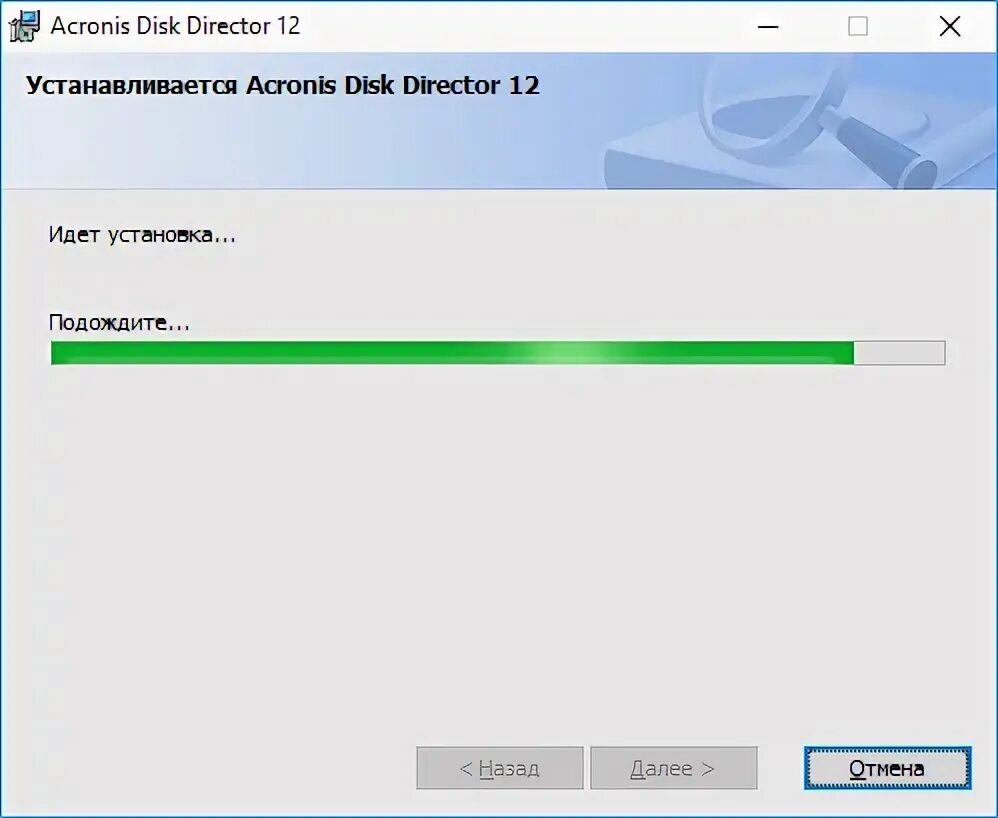Close the Acronis Disk Director 12 window
The image size is (998, 818).
[x=950, y=26]
